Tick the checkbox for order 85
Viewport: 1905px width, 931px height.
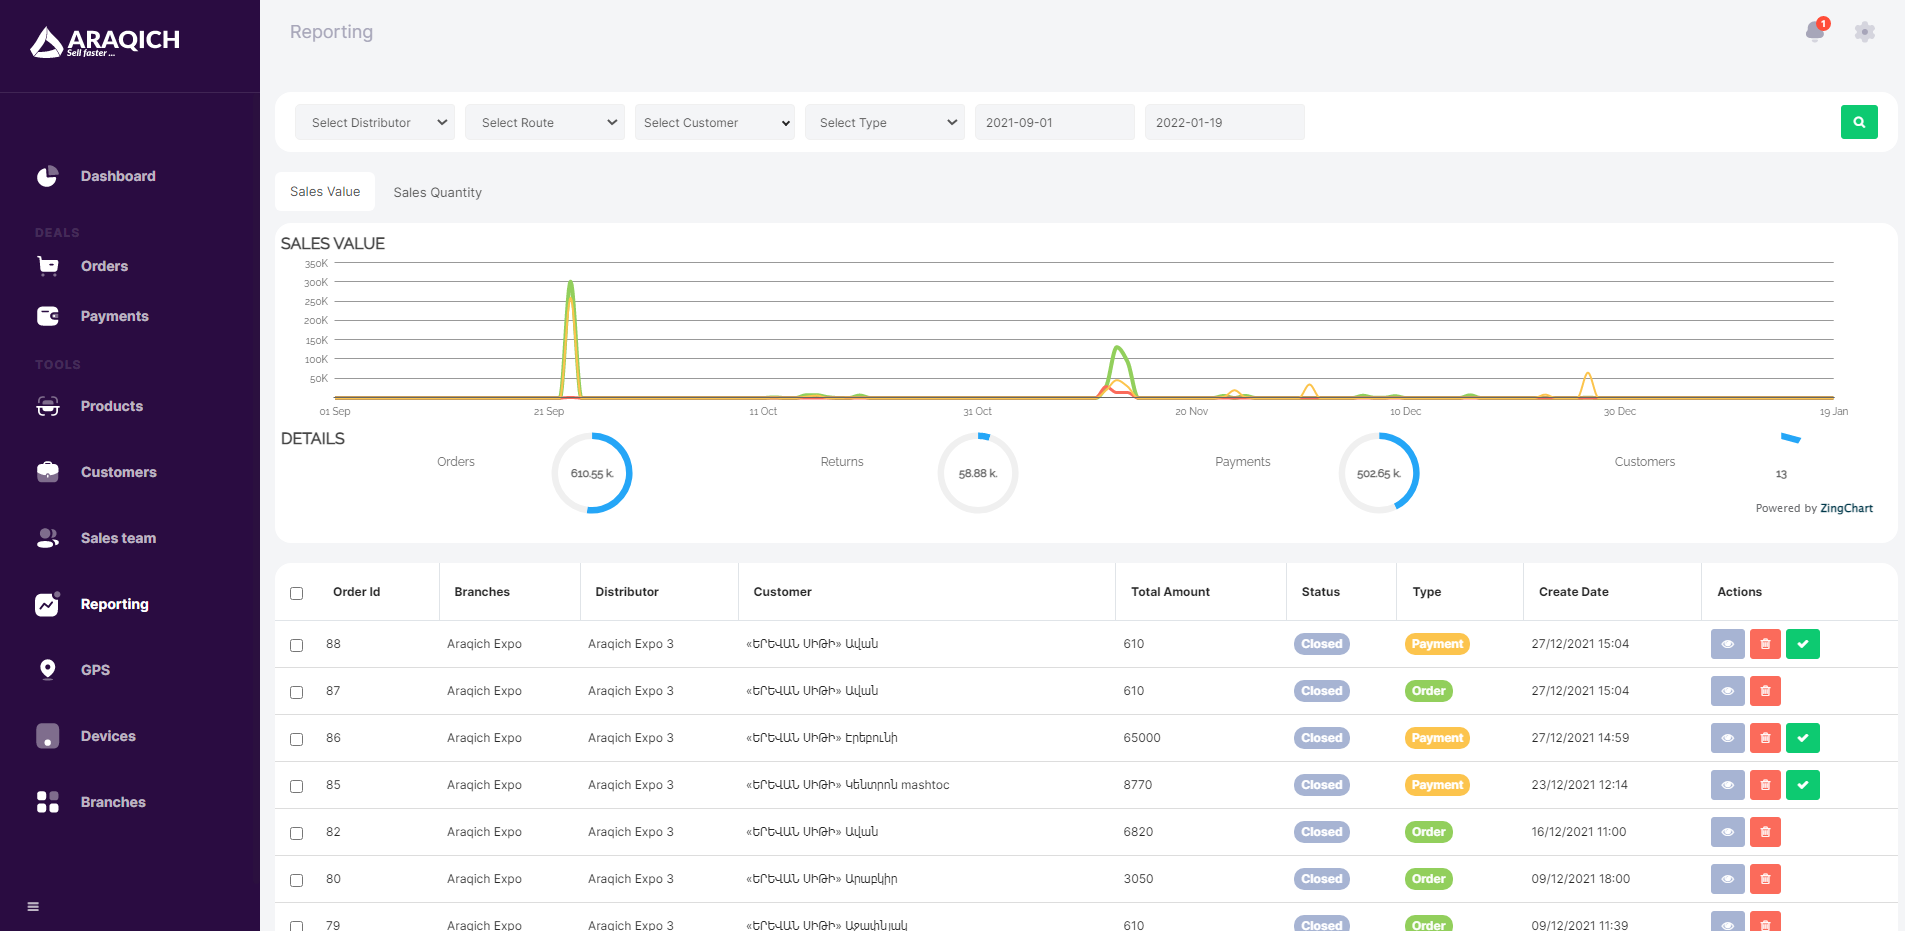point(296,786)
